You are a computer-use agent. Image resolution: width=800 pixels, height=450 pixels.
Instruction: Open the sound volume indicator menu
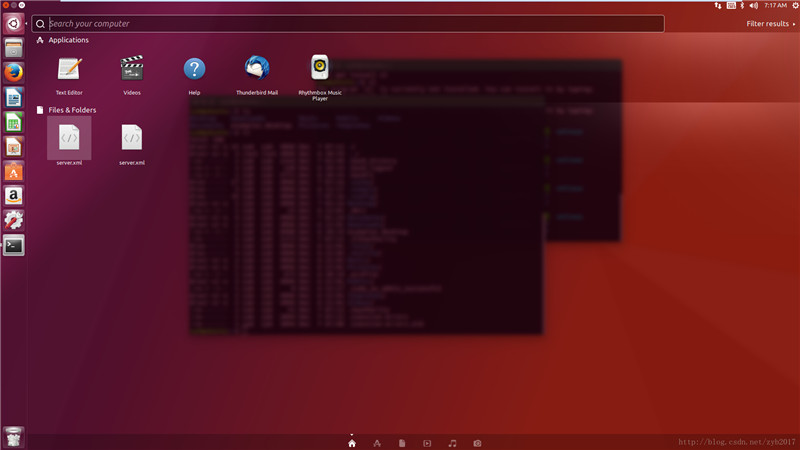(x=753, y=5)
